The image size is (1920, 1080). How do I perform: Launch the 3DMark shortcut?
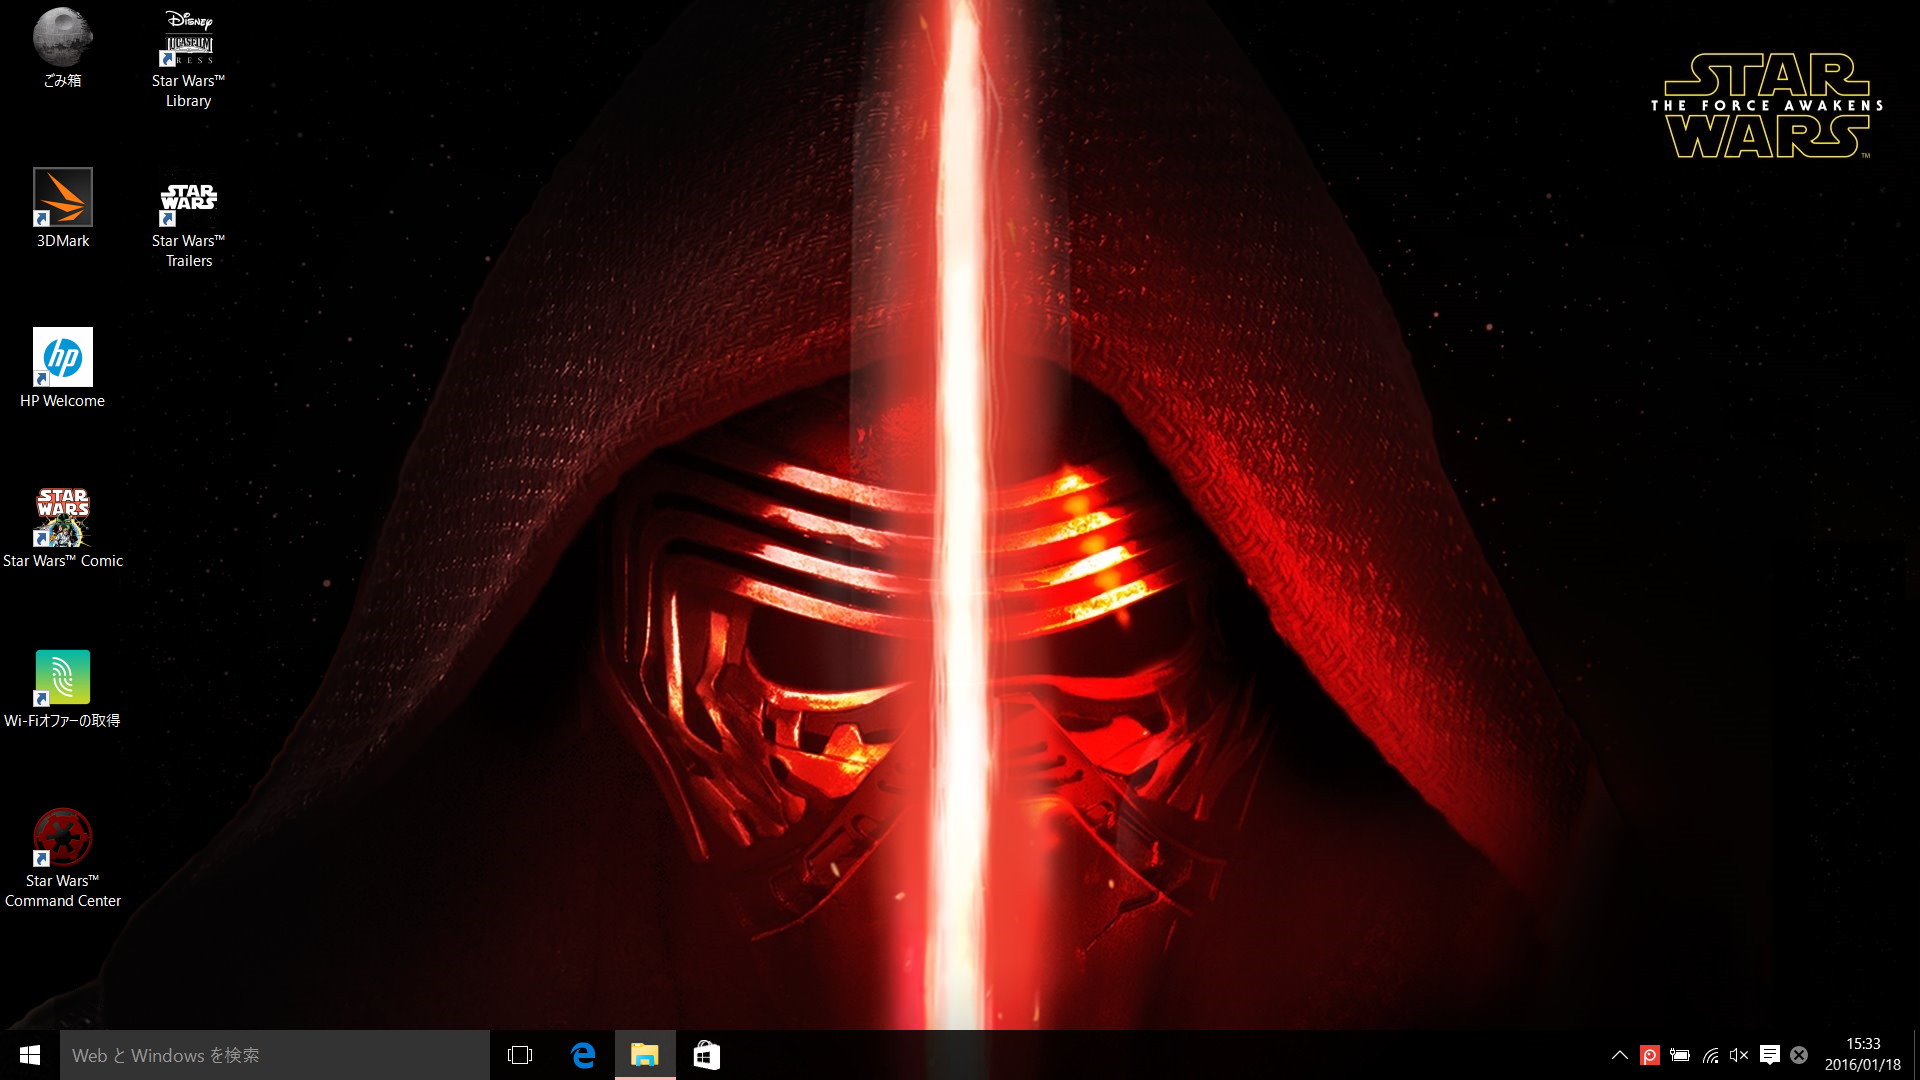[x=62, y=208]
